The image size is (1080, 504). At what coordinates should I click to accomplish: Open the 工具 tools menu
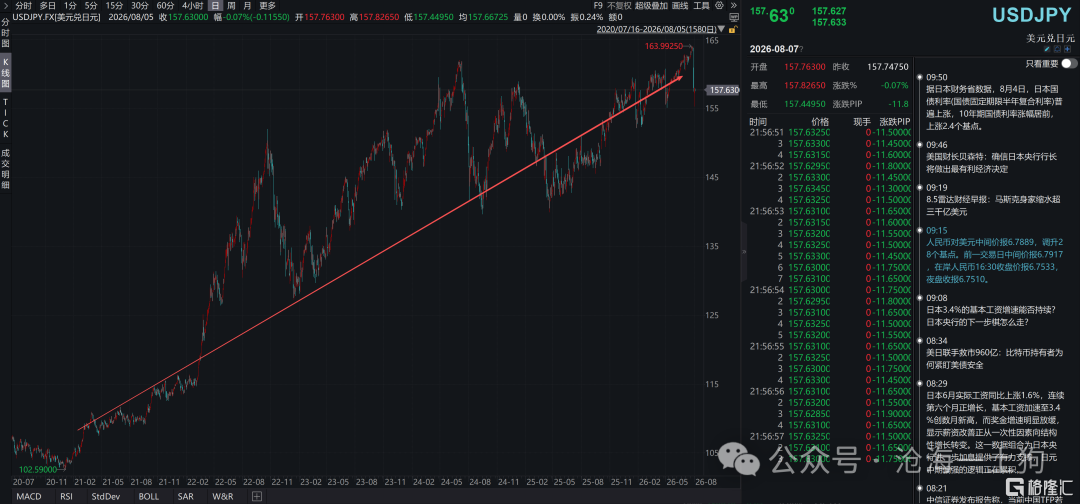(x=701, y=6)
